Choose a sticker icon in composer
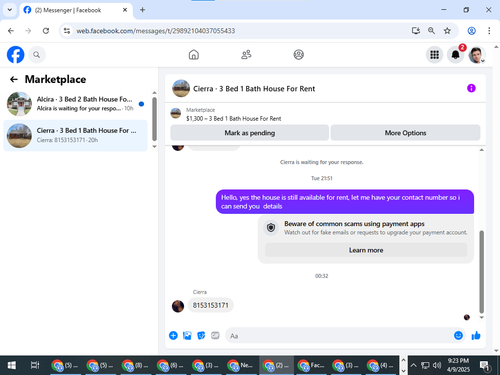This screenshot has height=375, width=500. [201, 336]
